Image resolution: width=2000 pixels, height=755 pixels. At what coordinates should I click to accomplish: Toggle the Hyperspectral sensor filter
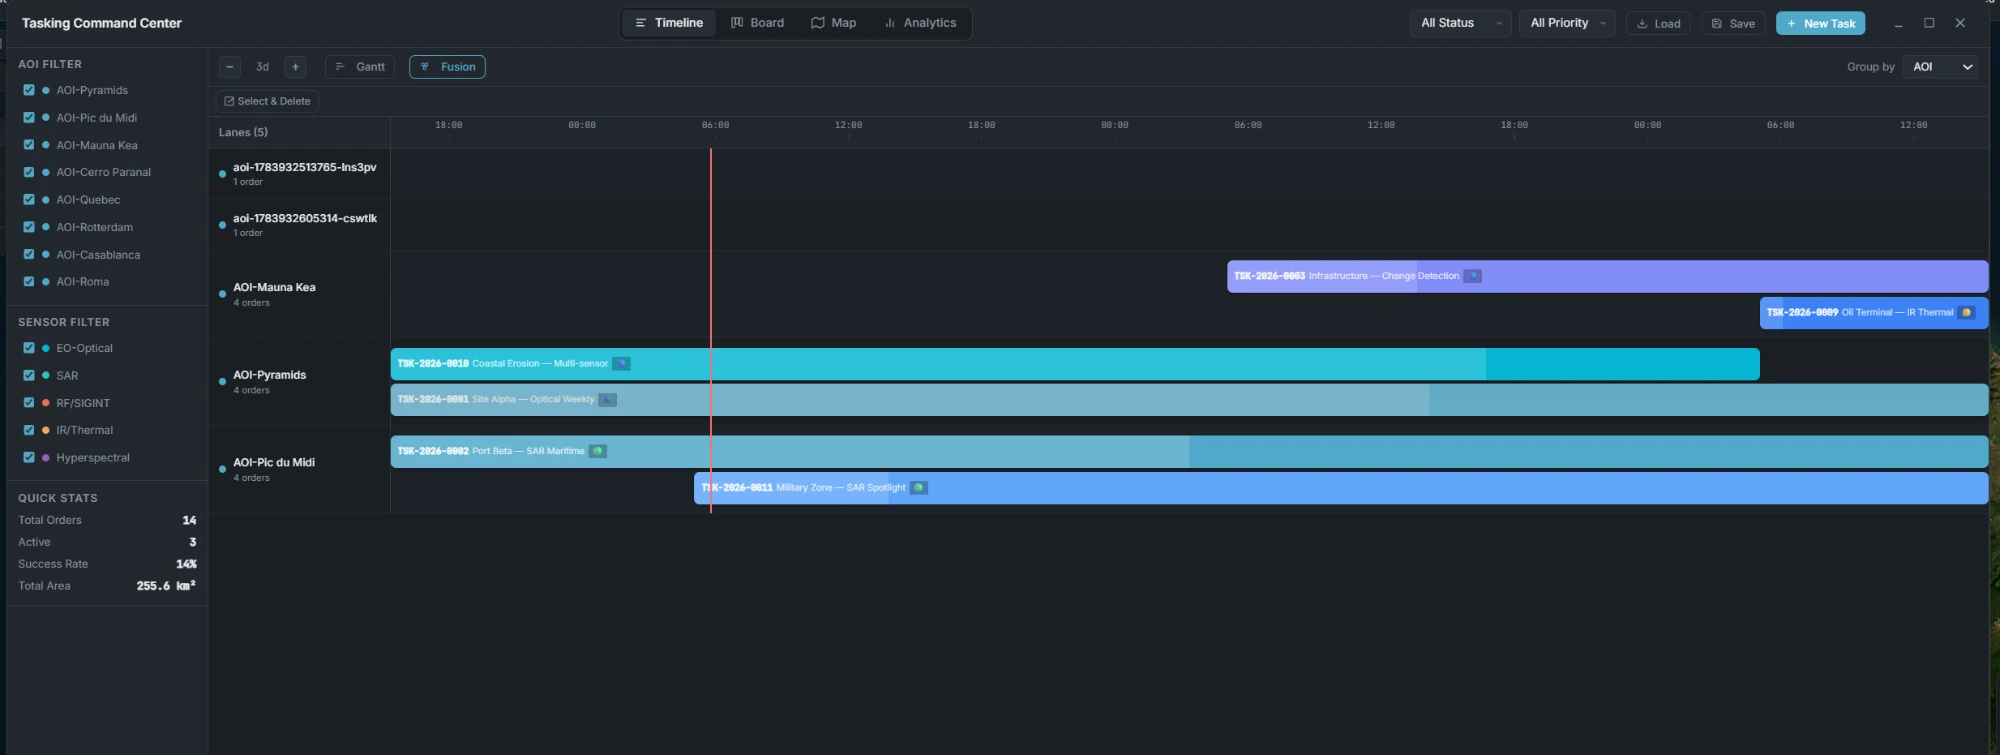[x=29, y=458]
